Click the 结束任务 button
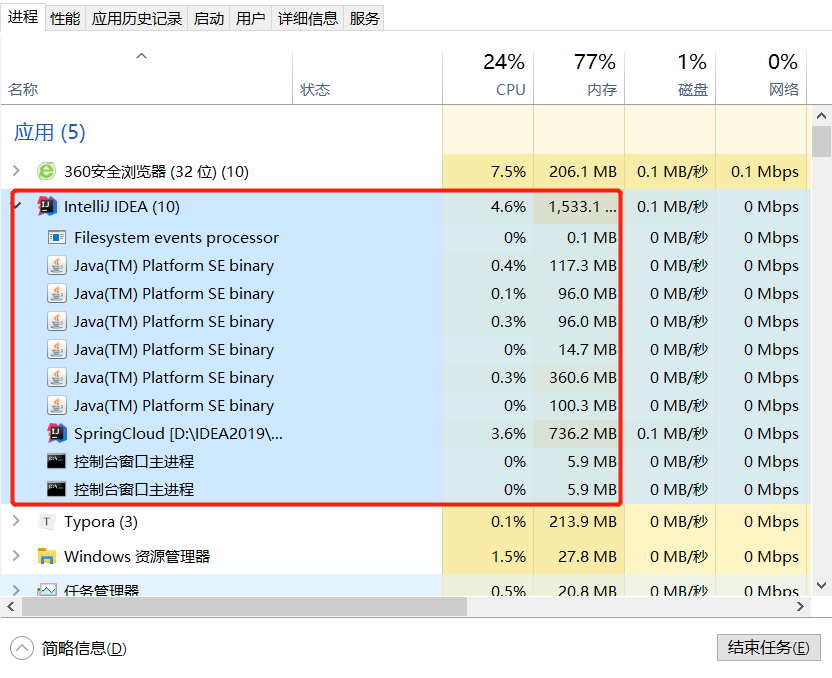This screenshot has height=678, width=832. pos(768,647)
